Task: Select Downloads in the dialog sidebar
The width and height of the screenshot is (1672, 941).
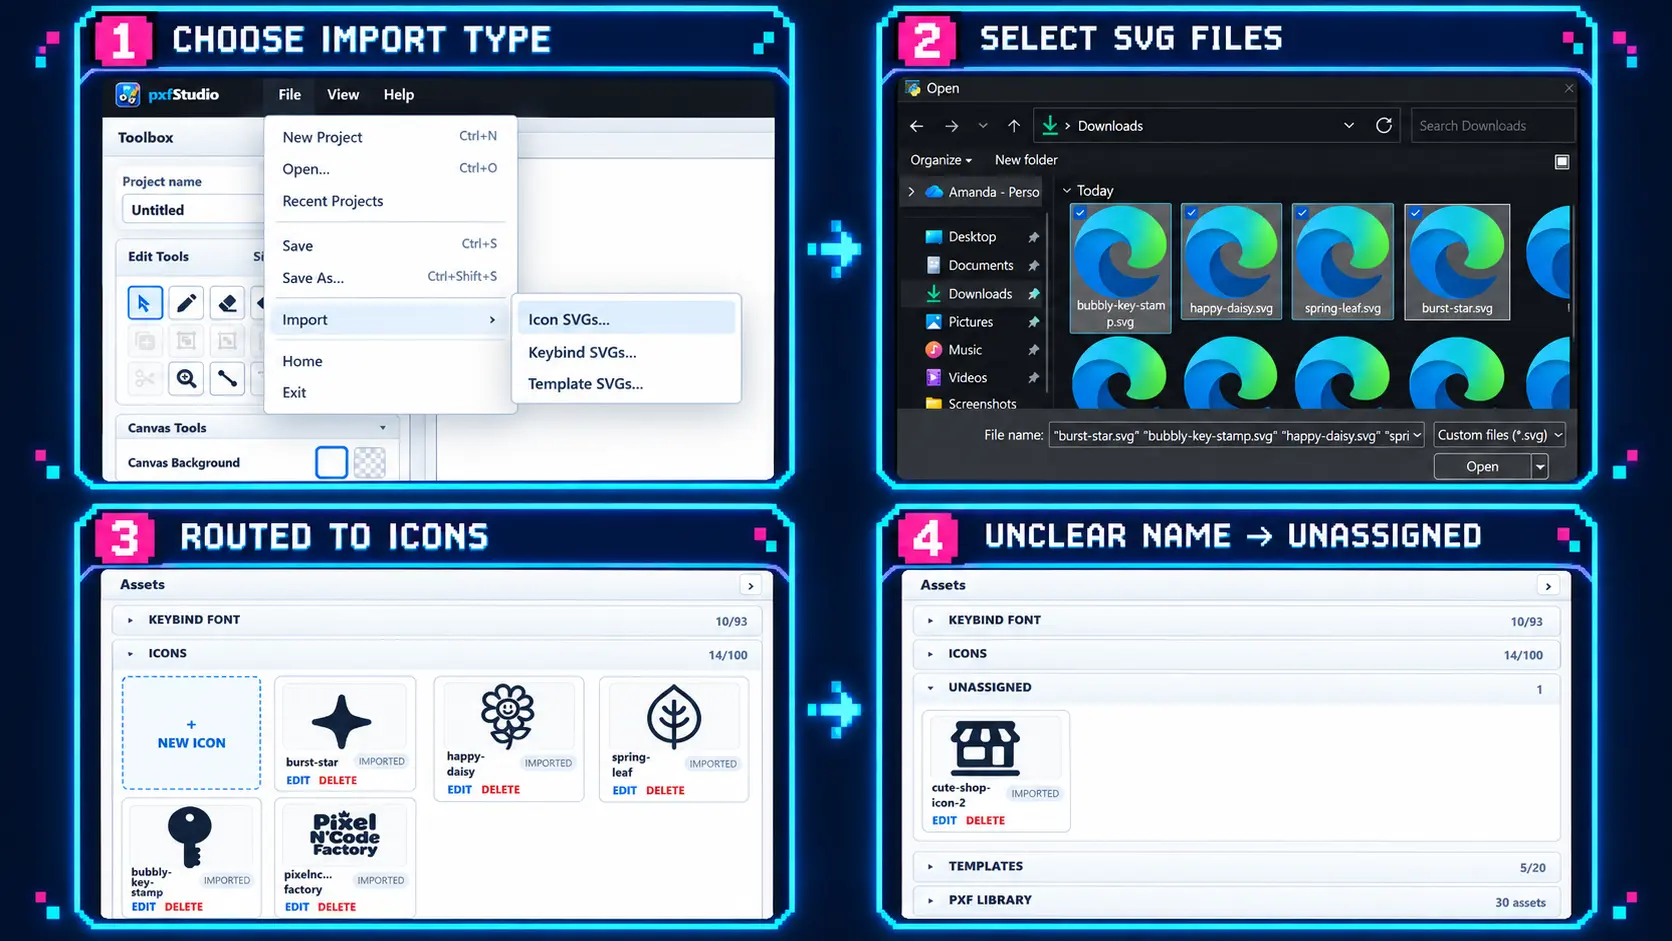Action: [x=980, y=294]
